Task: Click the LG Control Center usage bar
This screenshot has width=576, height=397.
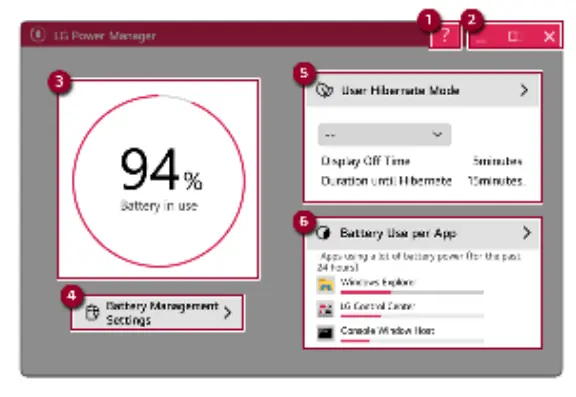Action: coord(412,316)
